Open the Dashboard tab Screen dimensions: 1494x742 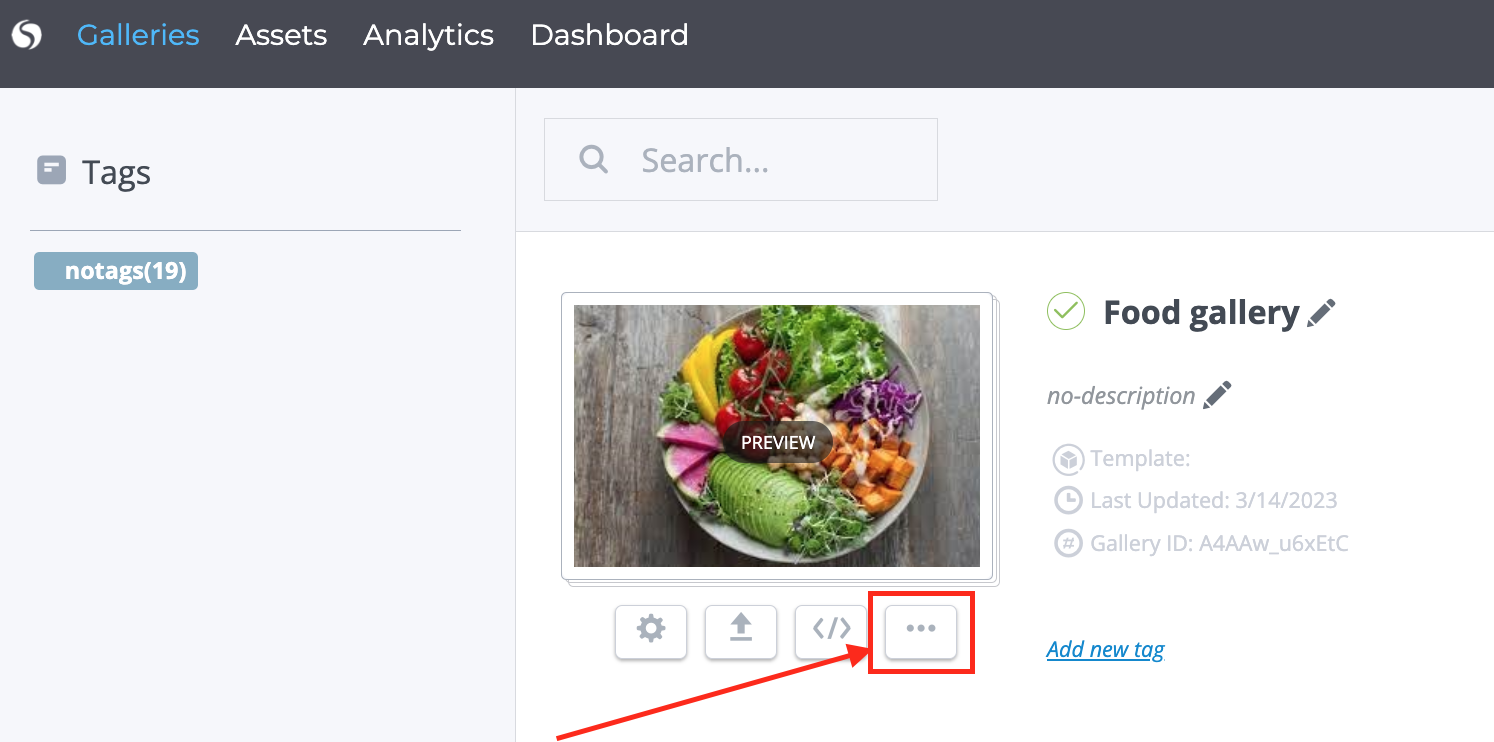click(x=609, y=35)
